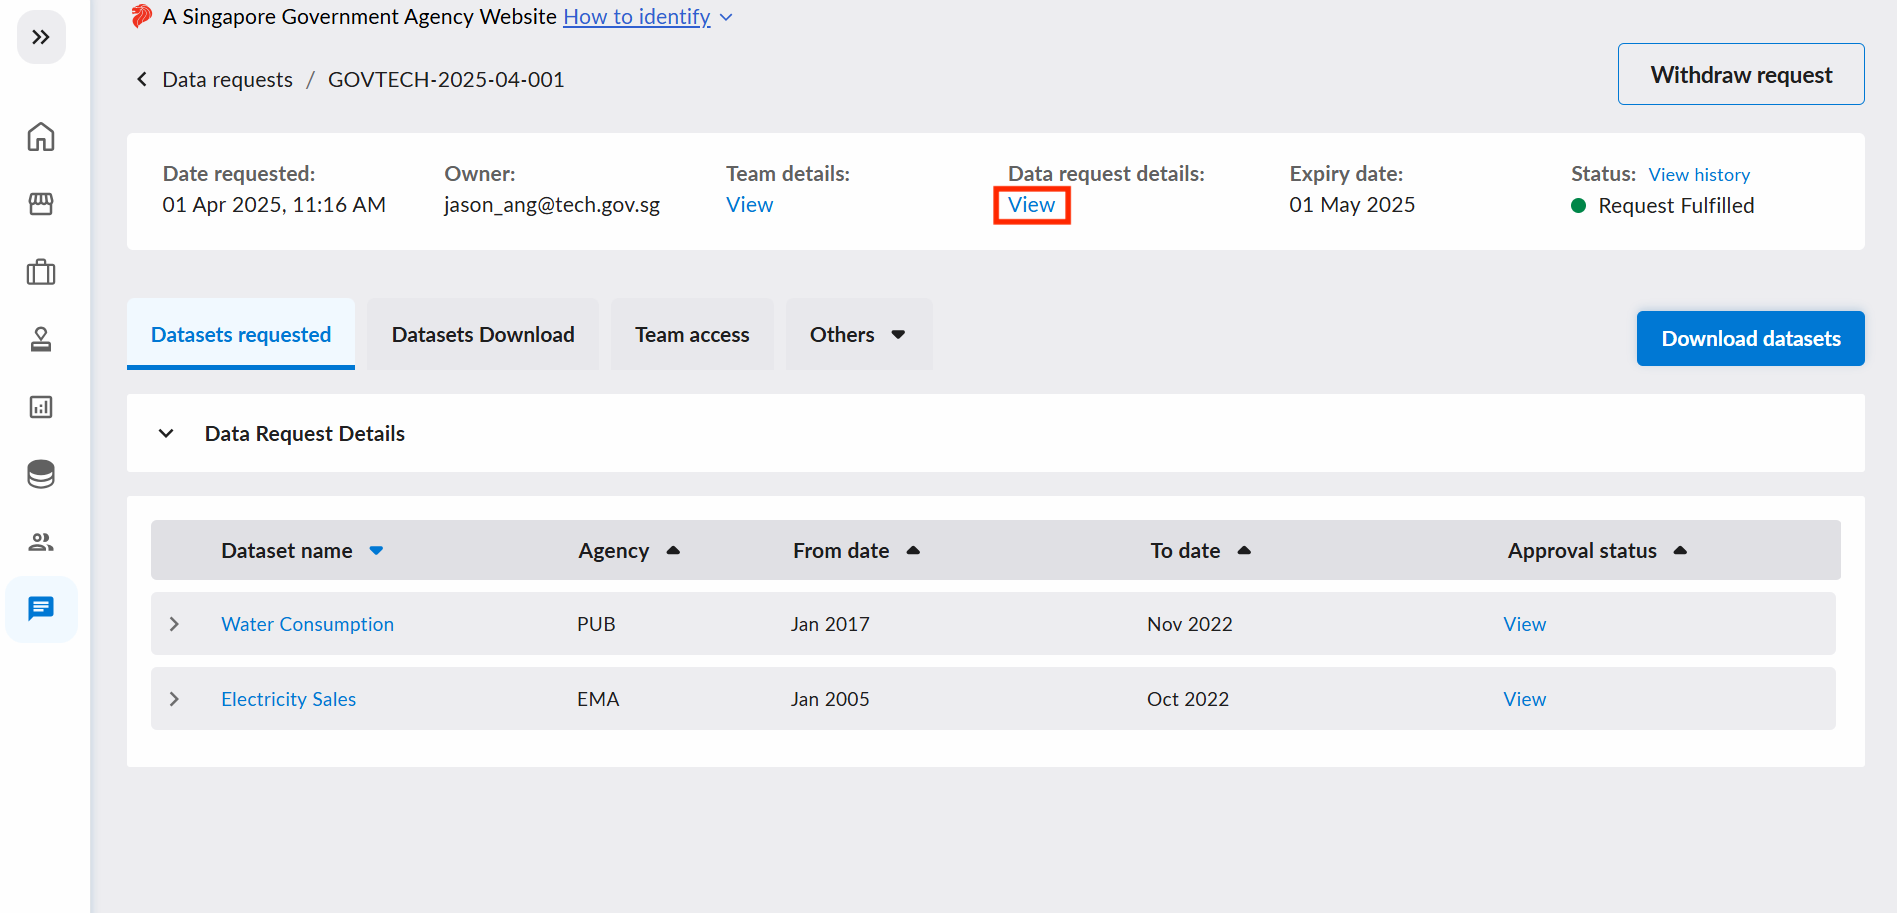The width and height of the screenshot is (1897, 913).
Task: Click the GOVTECH-2025-04-001 breadcrumb text
Action: 446,79
